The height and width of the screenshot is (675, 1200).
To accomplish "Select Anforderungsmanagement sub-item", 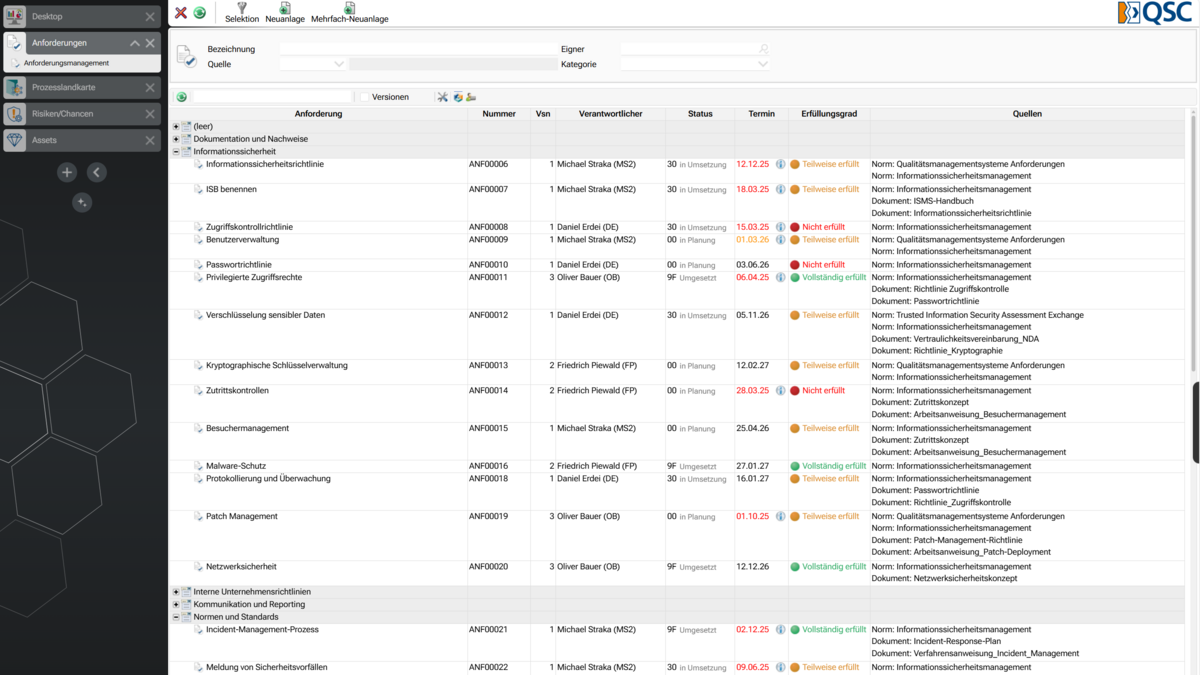I will click(x=66, y=63).
